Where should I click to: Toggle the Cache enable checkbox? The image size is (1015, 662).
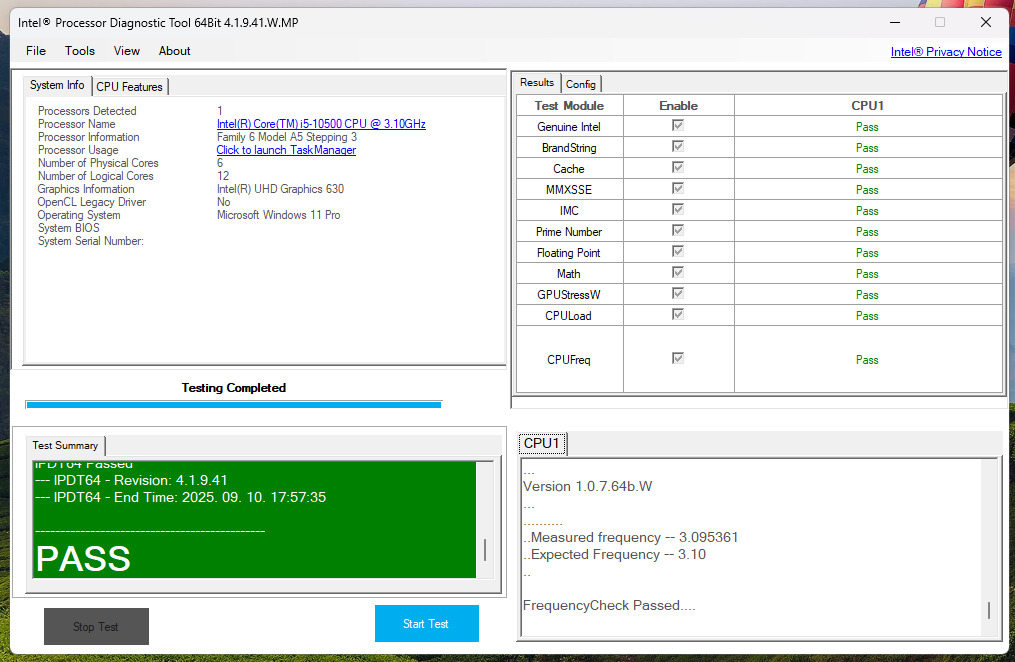(678, 168)
